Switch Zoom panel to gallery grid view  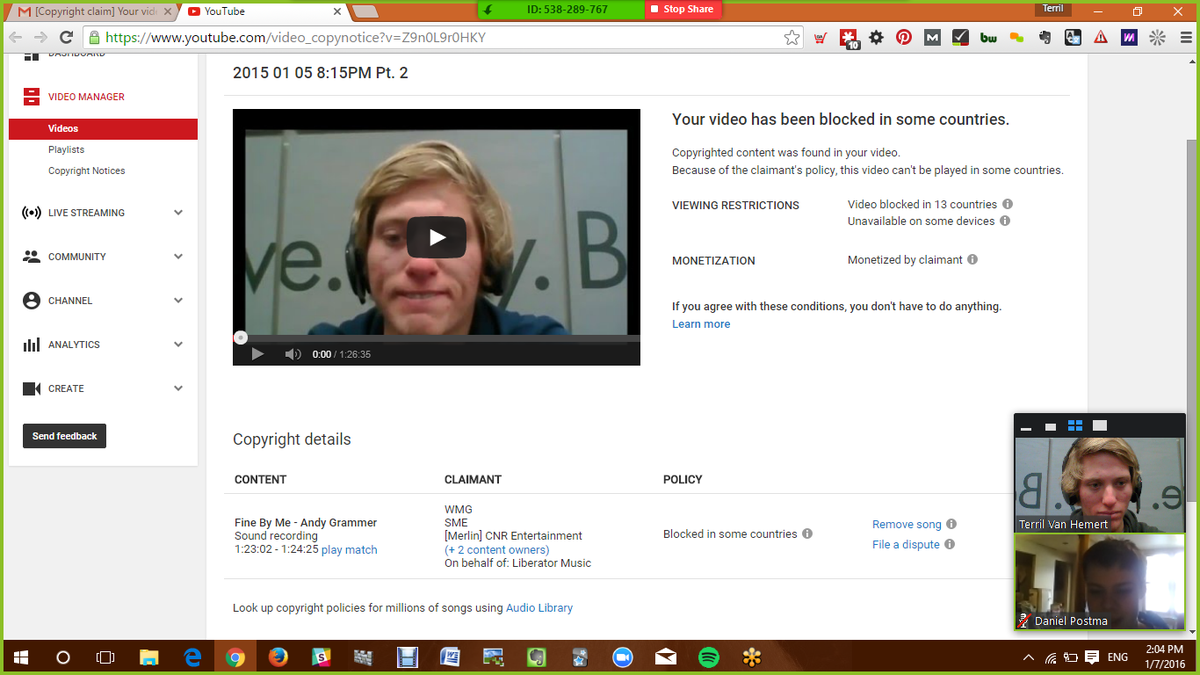pos(1075,426)
